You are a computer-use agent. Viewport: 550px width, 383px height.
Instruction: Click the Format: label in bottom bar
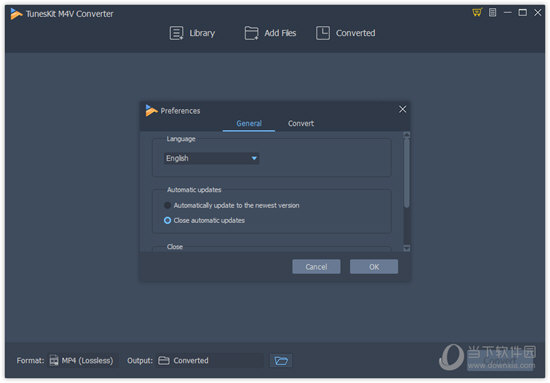point(31,361)
